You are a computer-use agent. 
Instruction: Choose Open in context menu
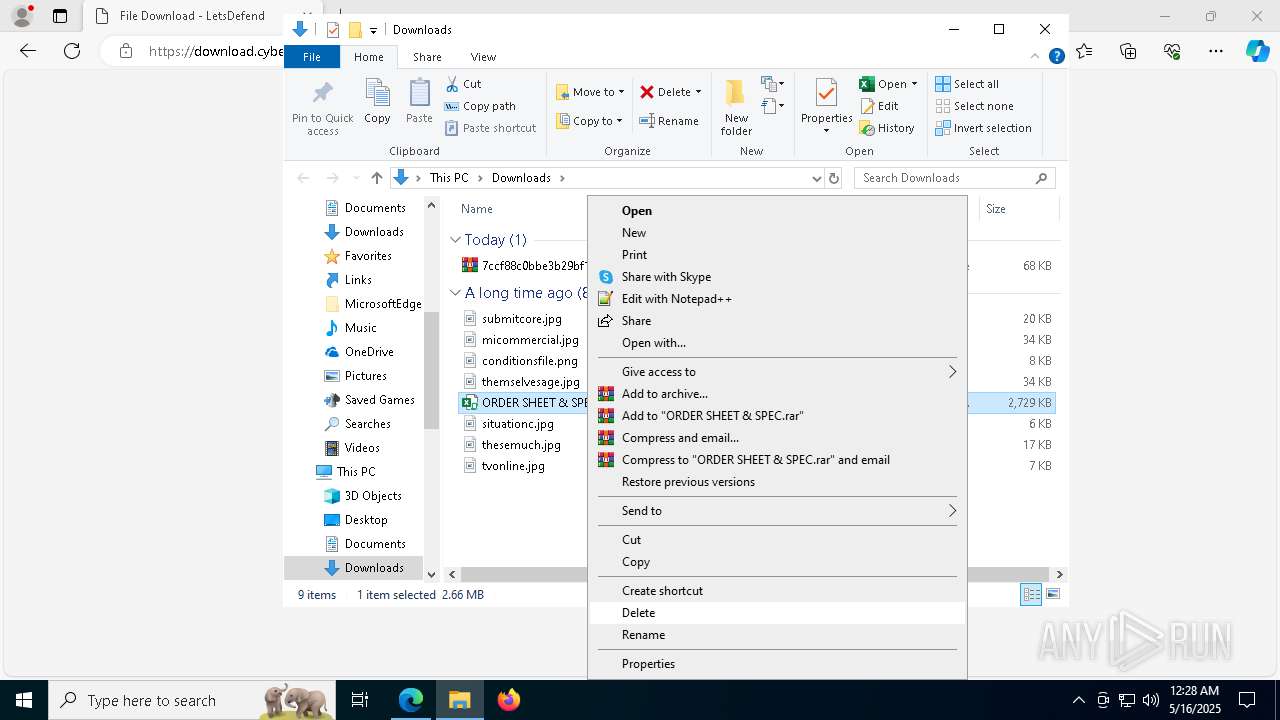pyautogui.click(x=776, y=211)
